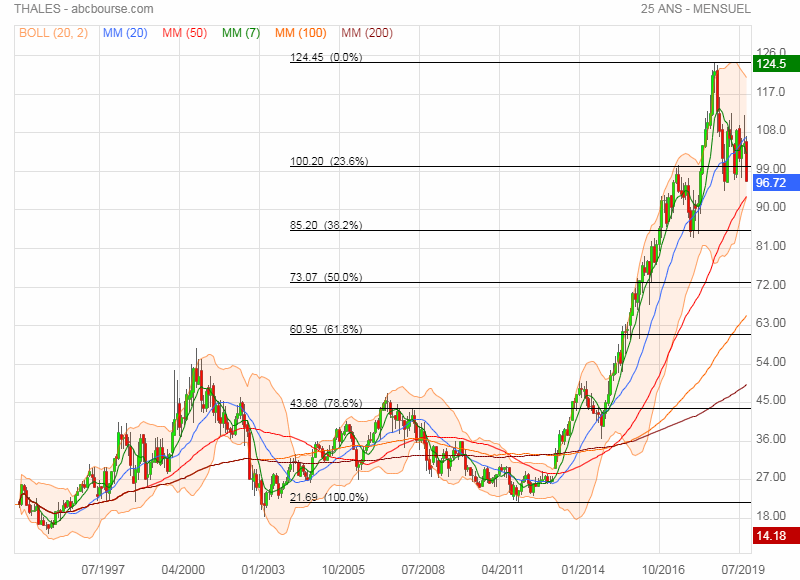This screenshot has height=580, width=800.
Task: Click the 45.00 price axis value
Action: pos(770,400)
